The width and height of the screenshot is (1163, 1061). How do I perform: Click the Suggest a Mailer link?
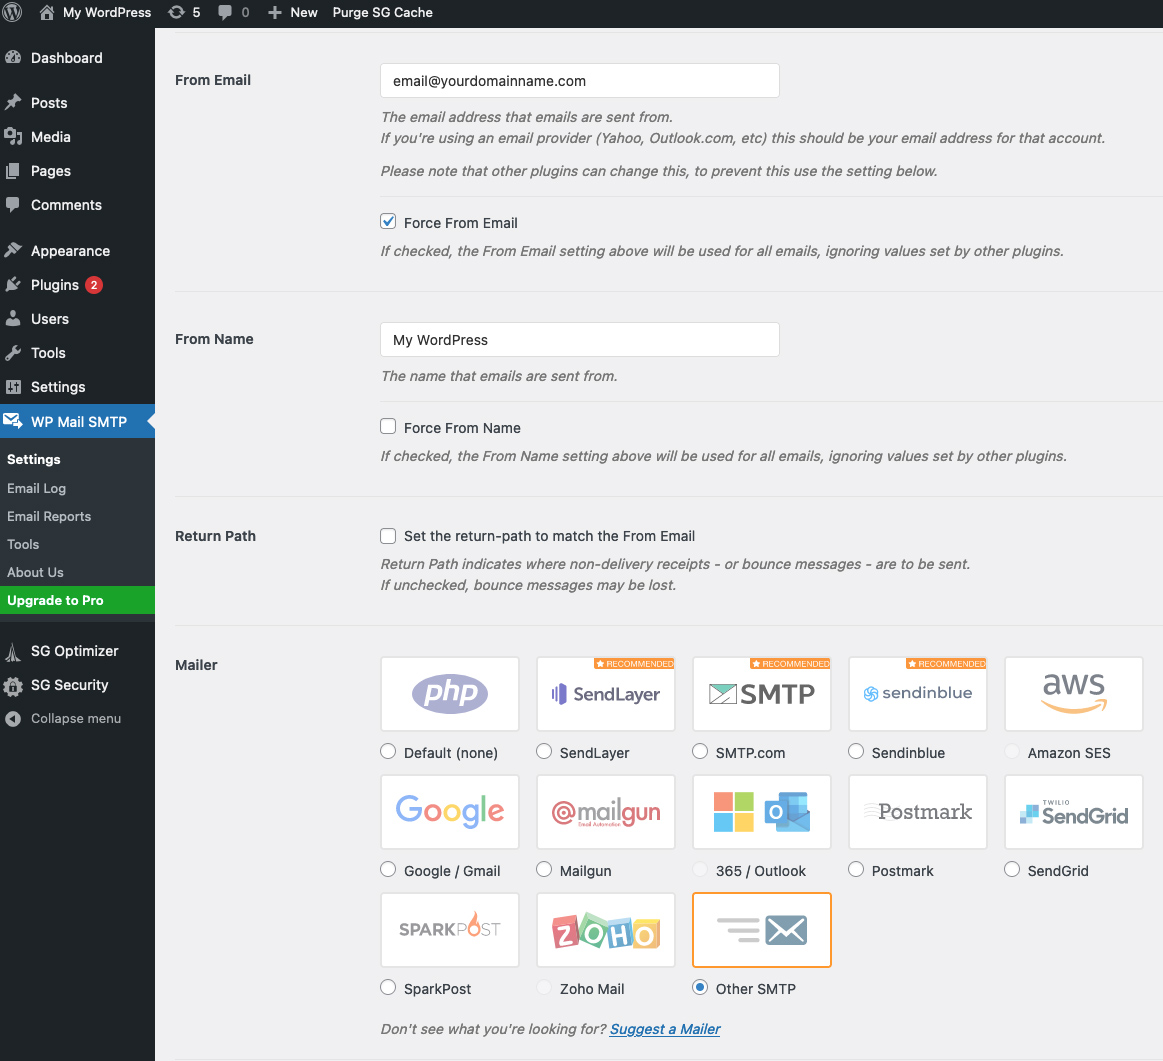click(664, 1028)
